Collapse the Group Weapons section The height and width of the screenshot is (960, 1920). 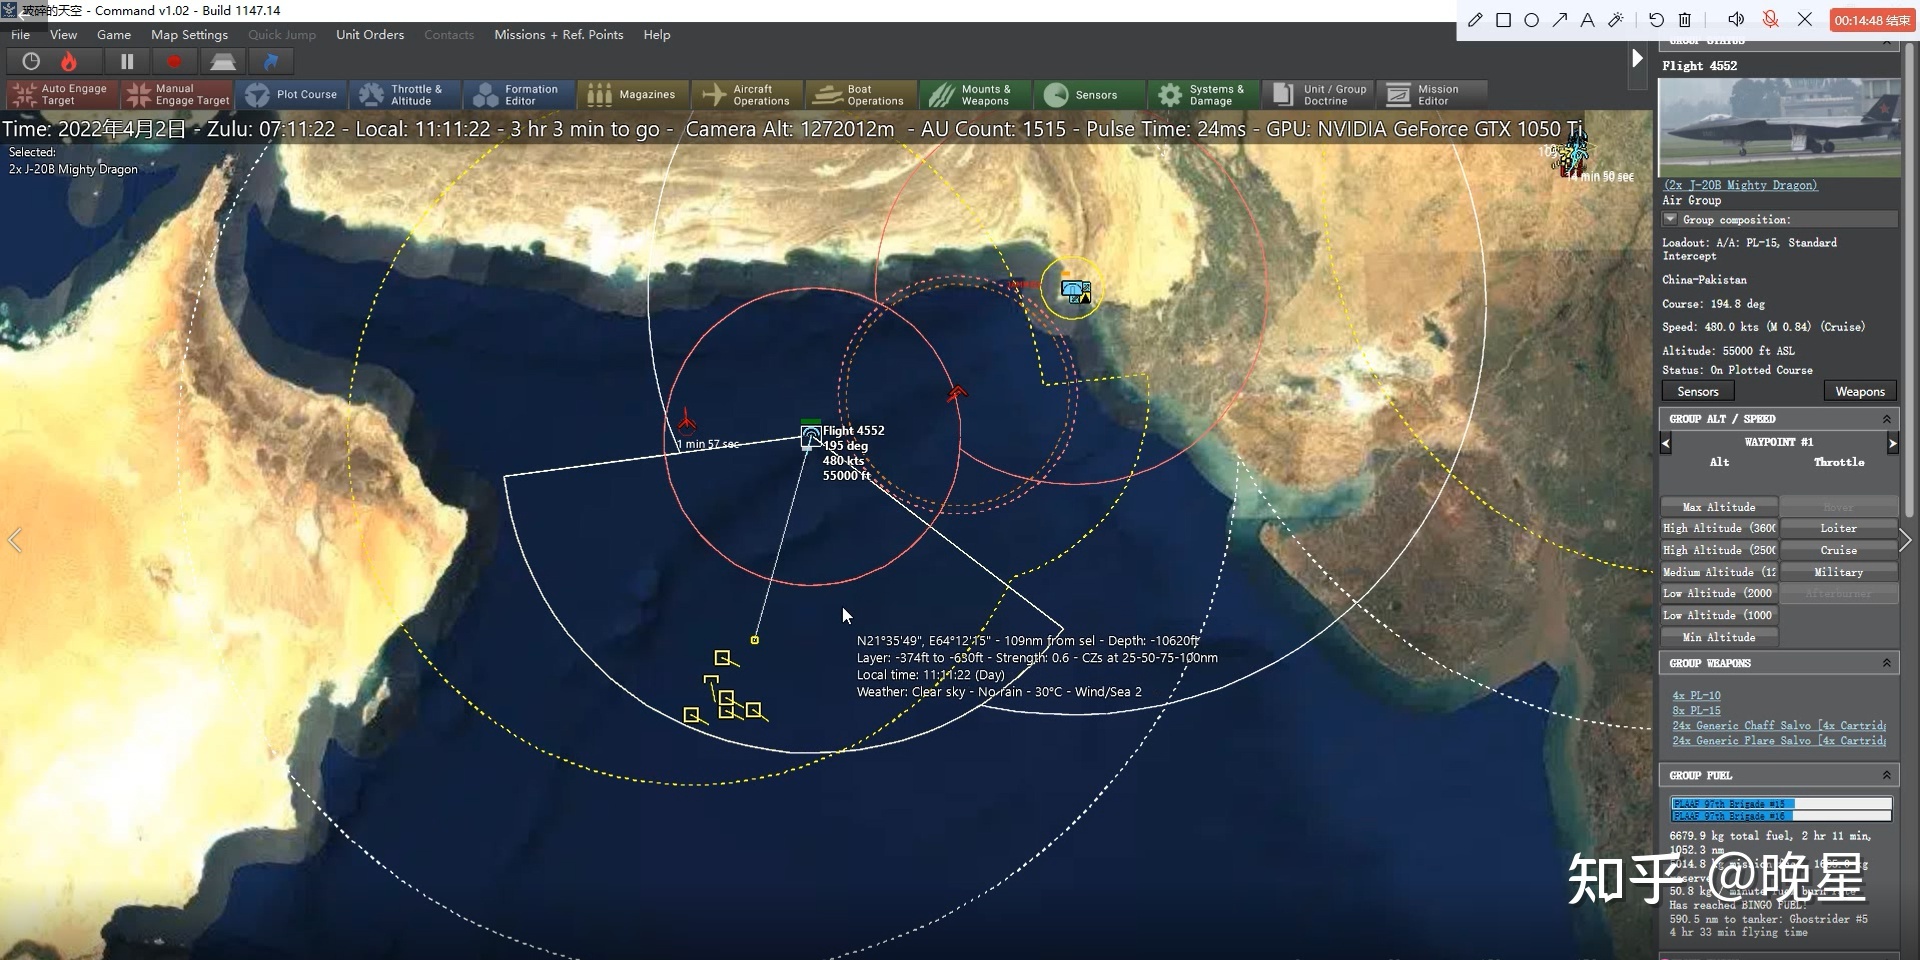click(x=1886, y=663)
